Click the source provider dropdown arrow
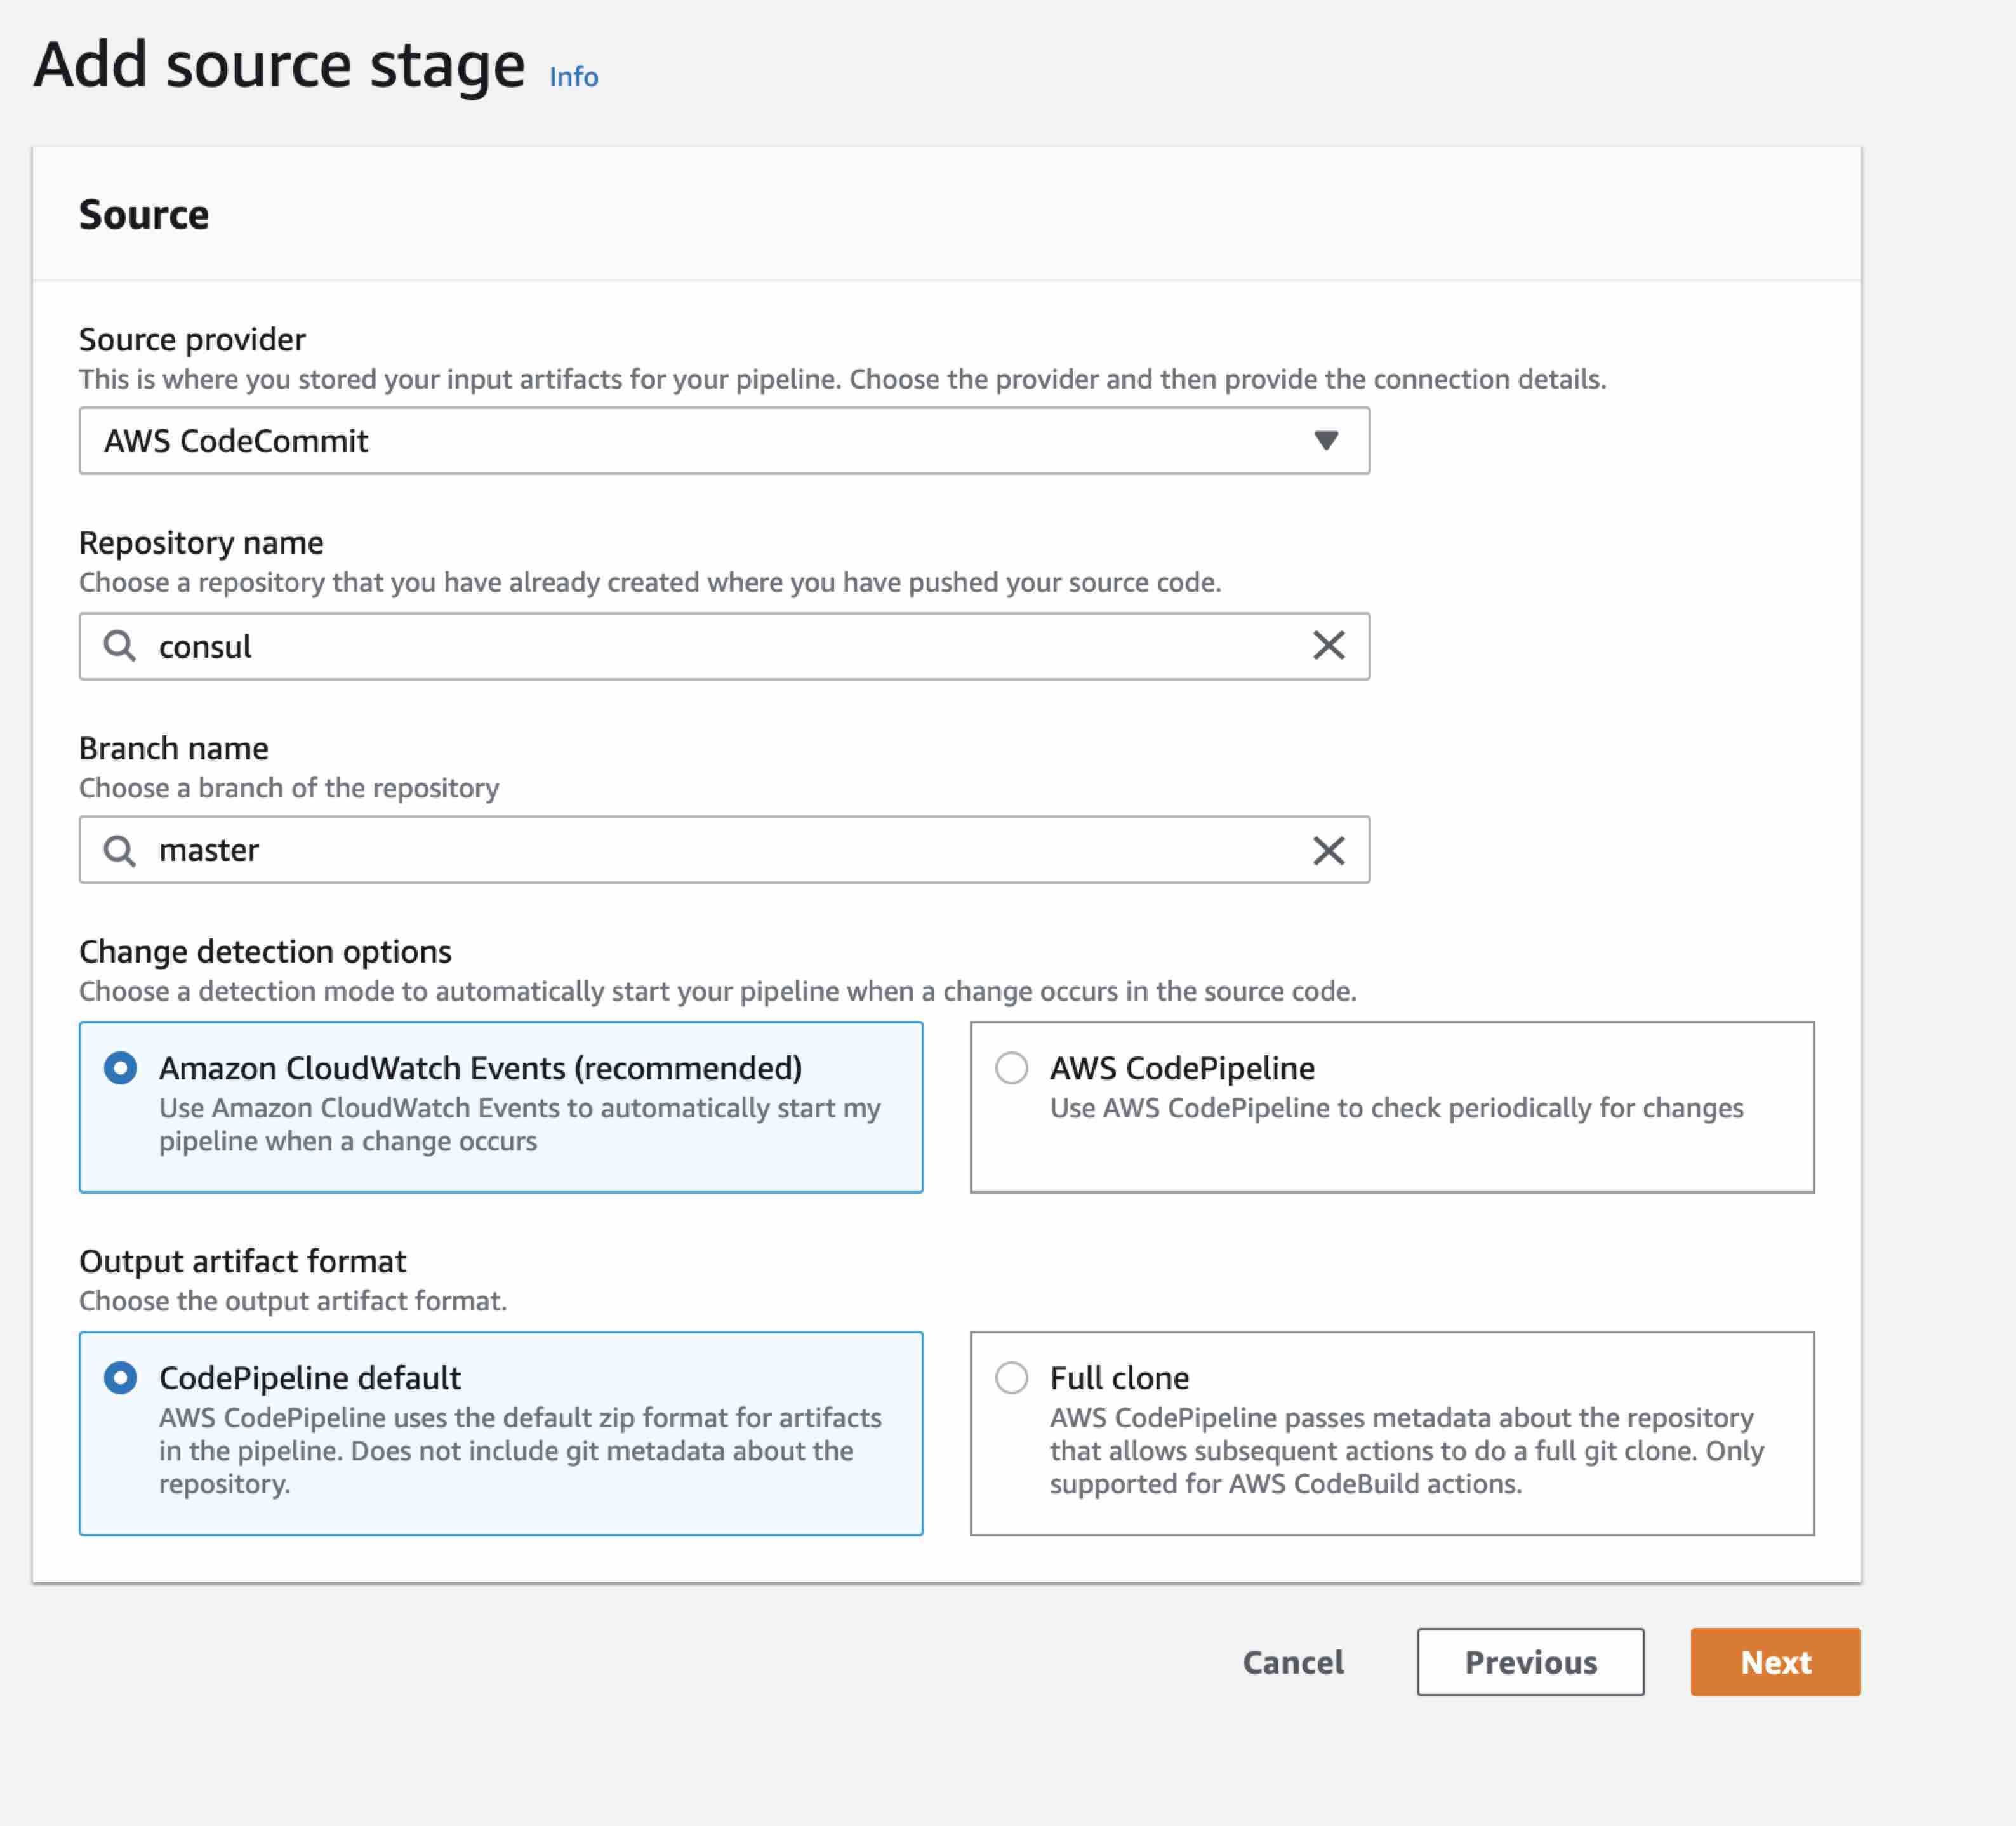2016x1826 pixels. pyautogui.click(x=1326, y=441)
